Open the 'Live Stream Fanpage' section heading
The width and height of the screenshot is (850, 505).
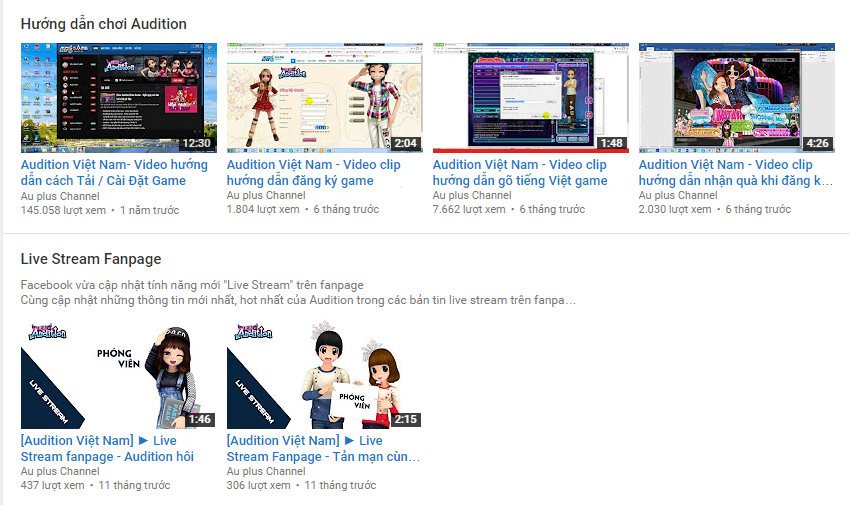tap(91, 259)
